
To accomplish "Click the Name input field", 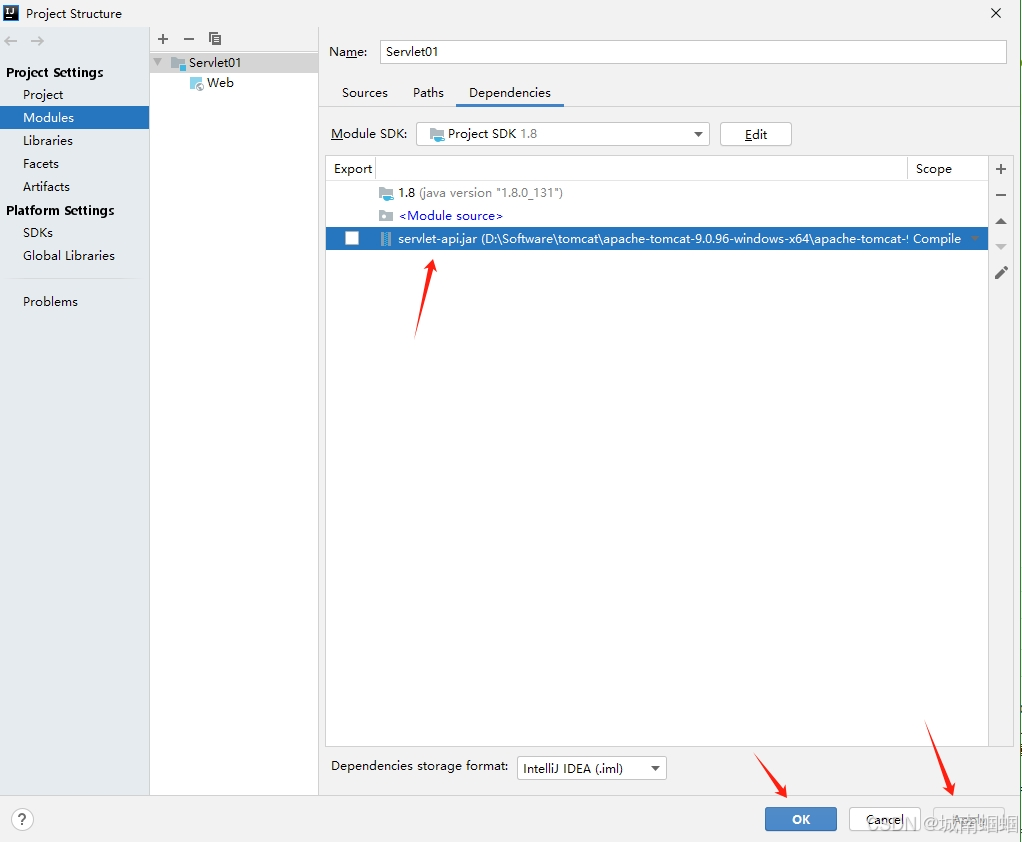I will click(693, 52).
